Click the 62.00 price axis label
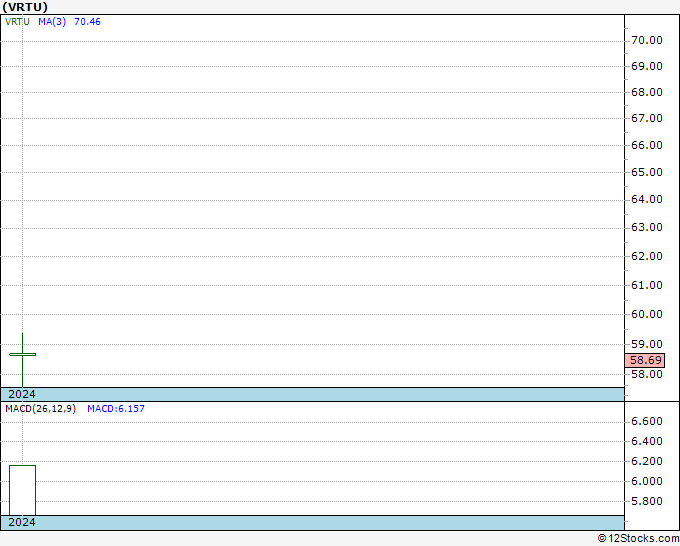Image resolution: width=680 pixels, height=546 pixels. tap(647, 256)
